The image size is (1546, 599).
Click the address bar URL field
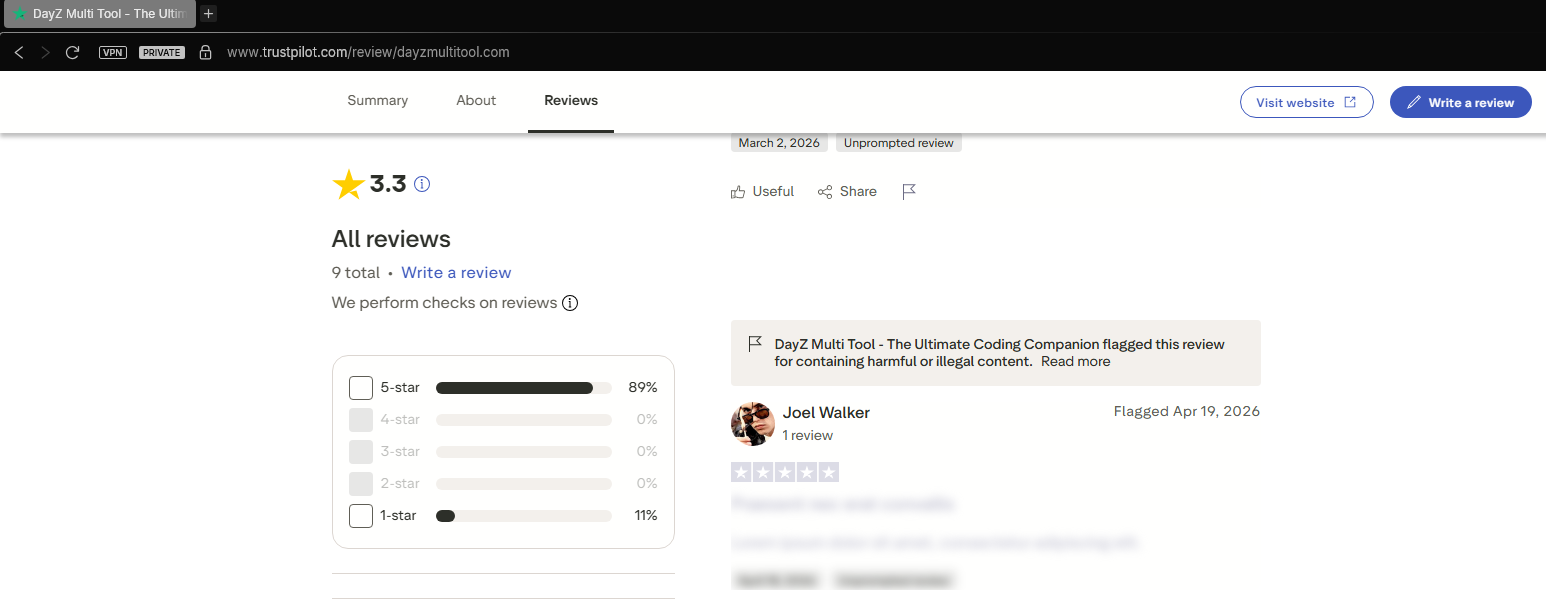[x=368, y=52]
